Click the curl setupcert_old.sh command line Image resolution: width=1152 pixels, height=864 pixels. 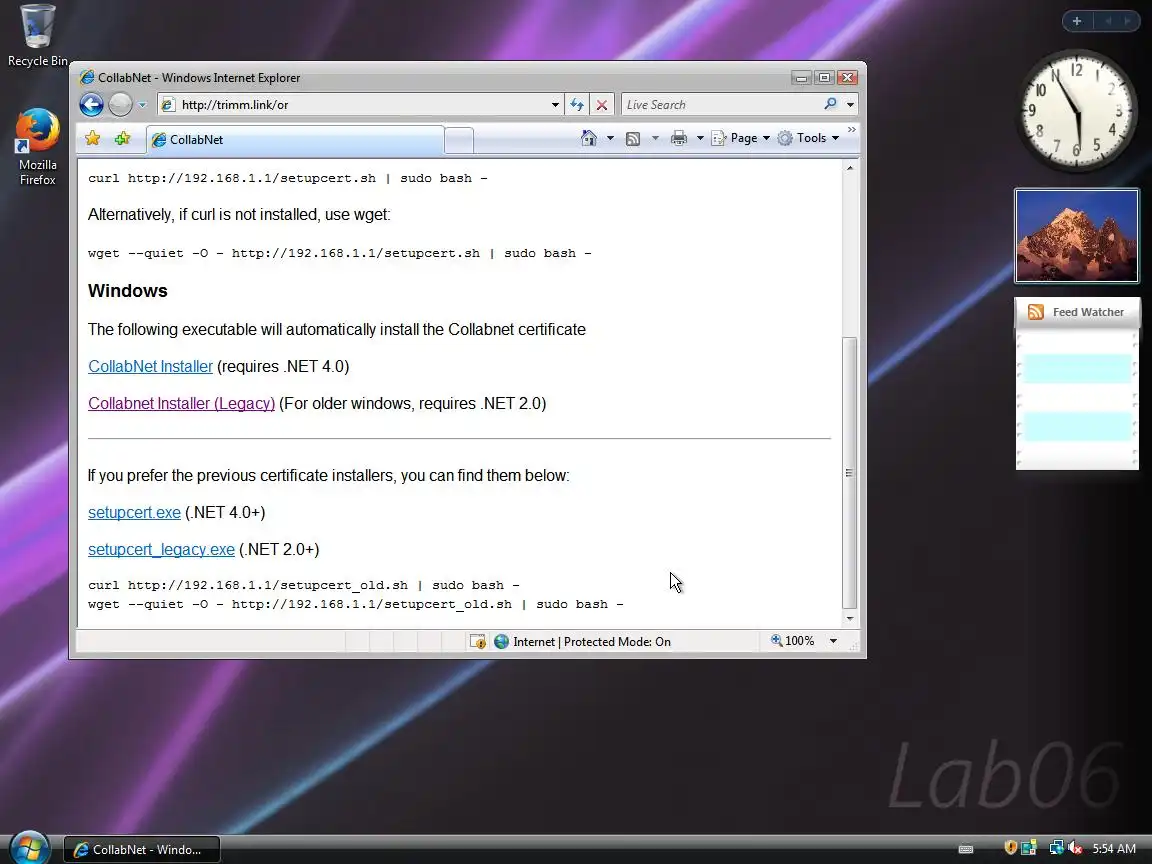(x=303, y=585)
